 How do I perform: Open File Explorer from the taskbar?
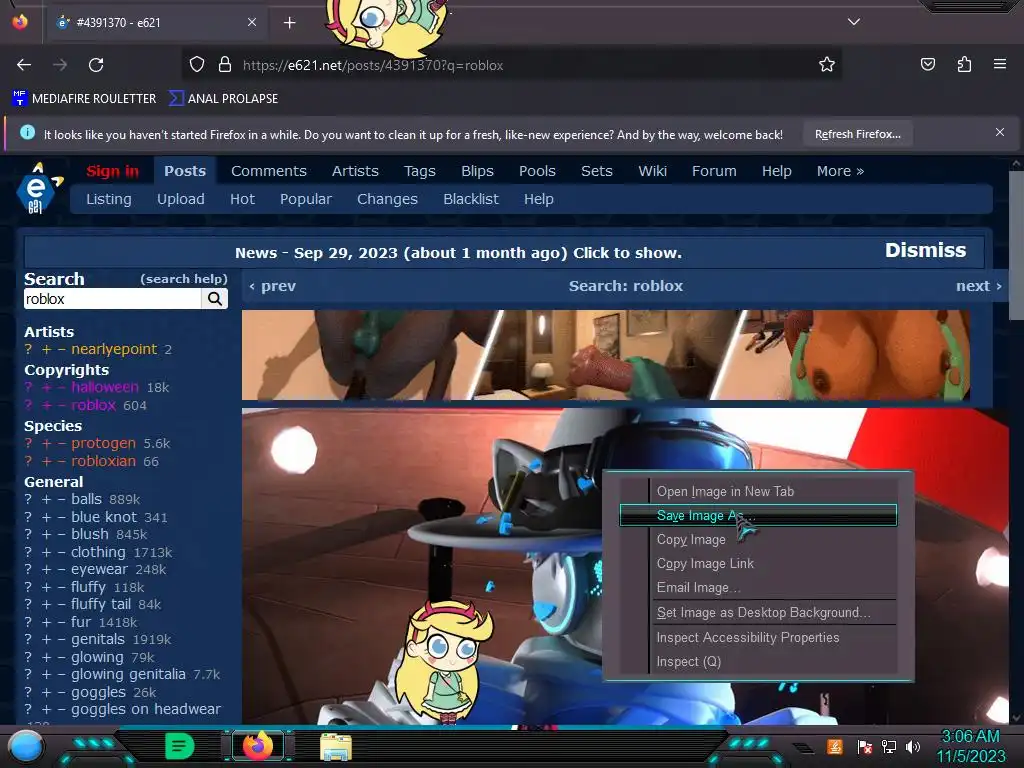(336, 747)
